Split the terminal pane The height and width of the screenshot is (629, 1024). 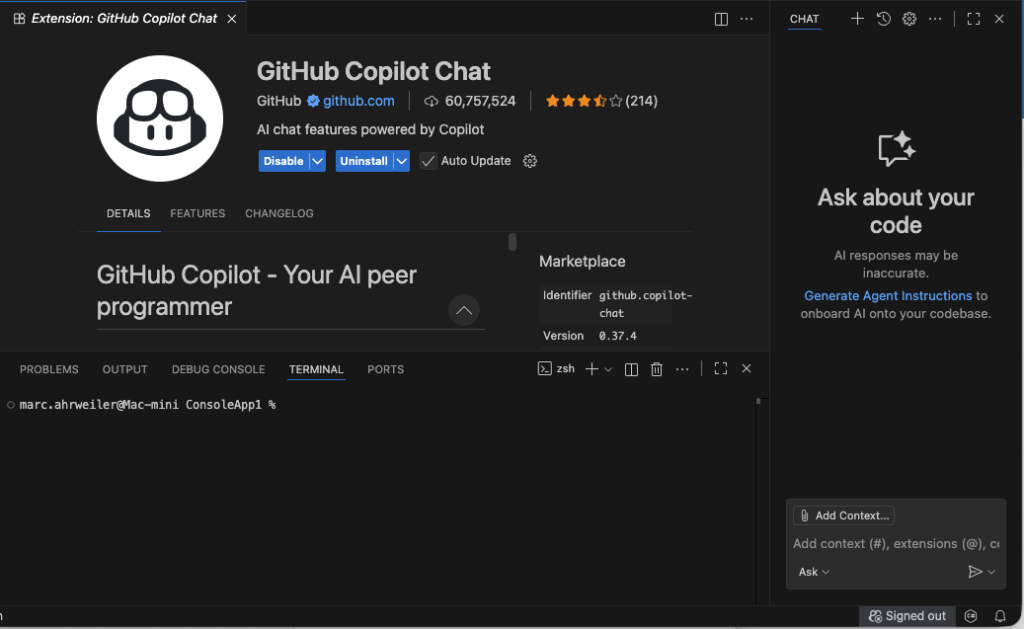click(x=631, y=369)
